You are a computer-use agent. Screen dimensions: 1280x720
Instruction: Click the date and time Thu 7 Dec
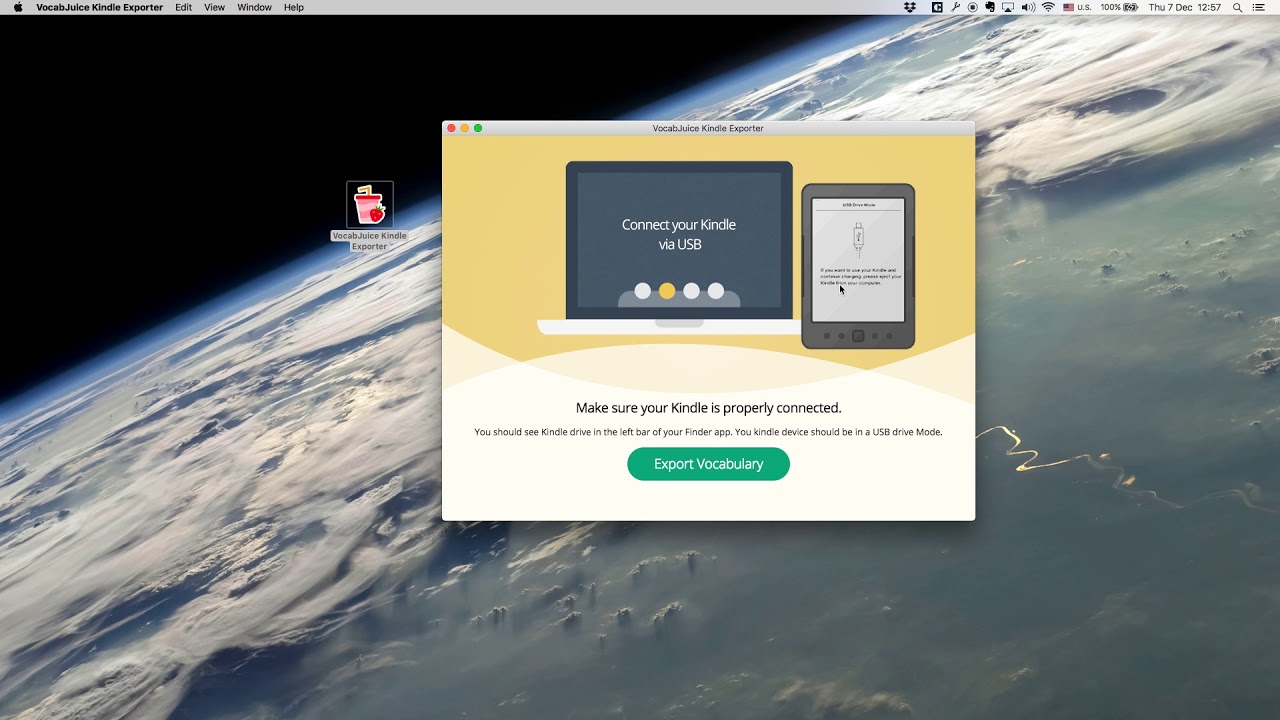pos(1185,7)
